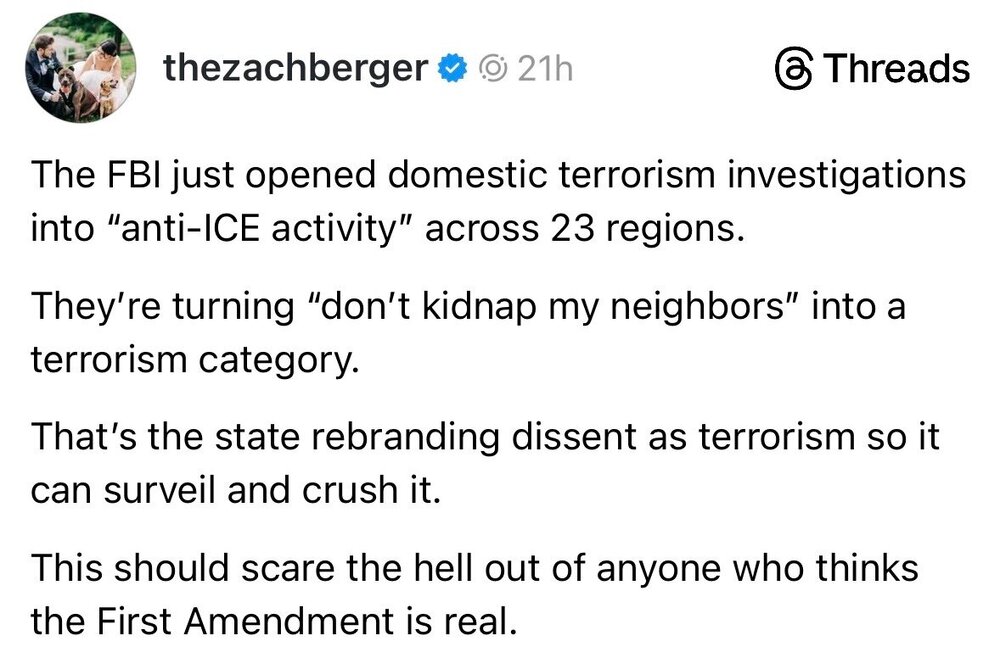Click the words "terrorism category"

pyautogui.click(x=194, y=359)
